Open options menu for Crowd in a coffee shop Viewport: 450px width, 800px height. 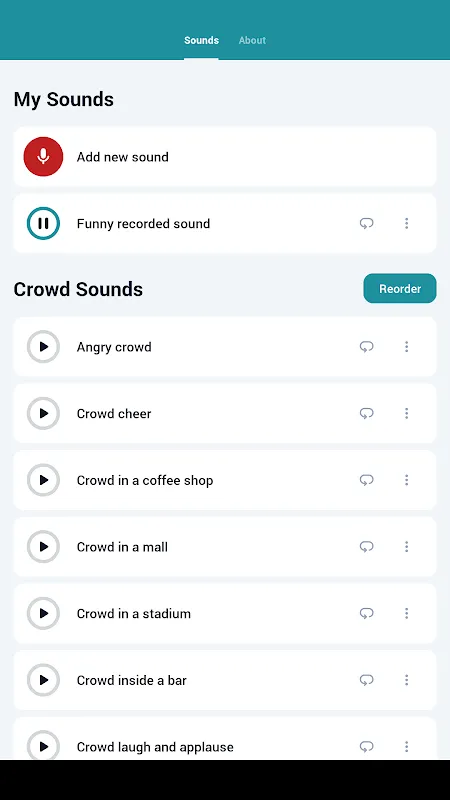pos(407,480)
